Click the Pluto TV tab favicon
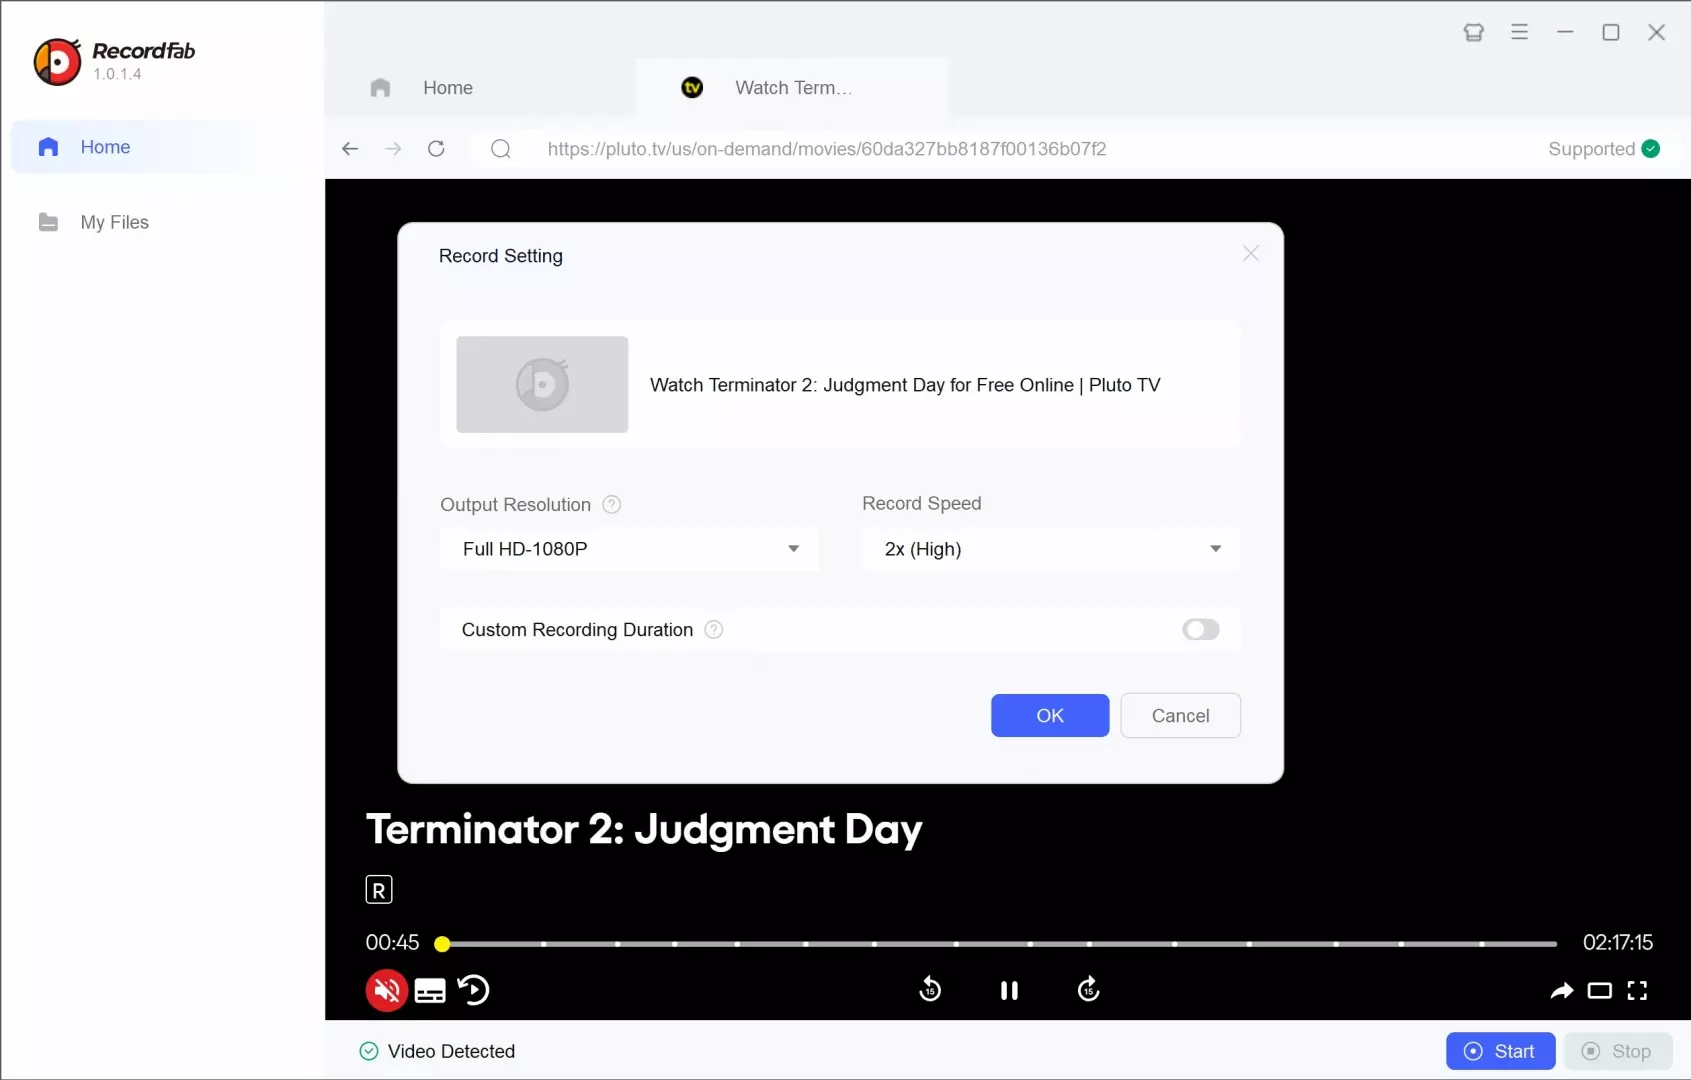The height and width of the screenshot is (1080, 1691). coord(692,88)
